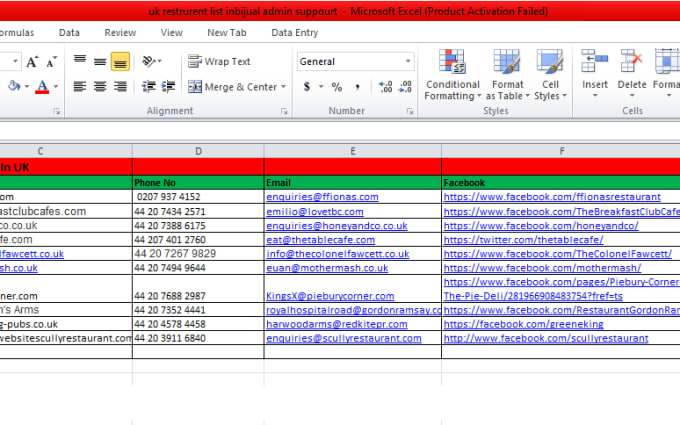Open the Orientation dropdown arrow

tap(160, 61)
